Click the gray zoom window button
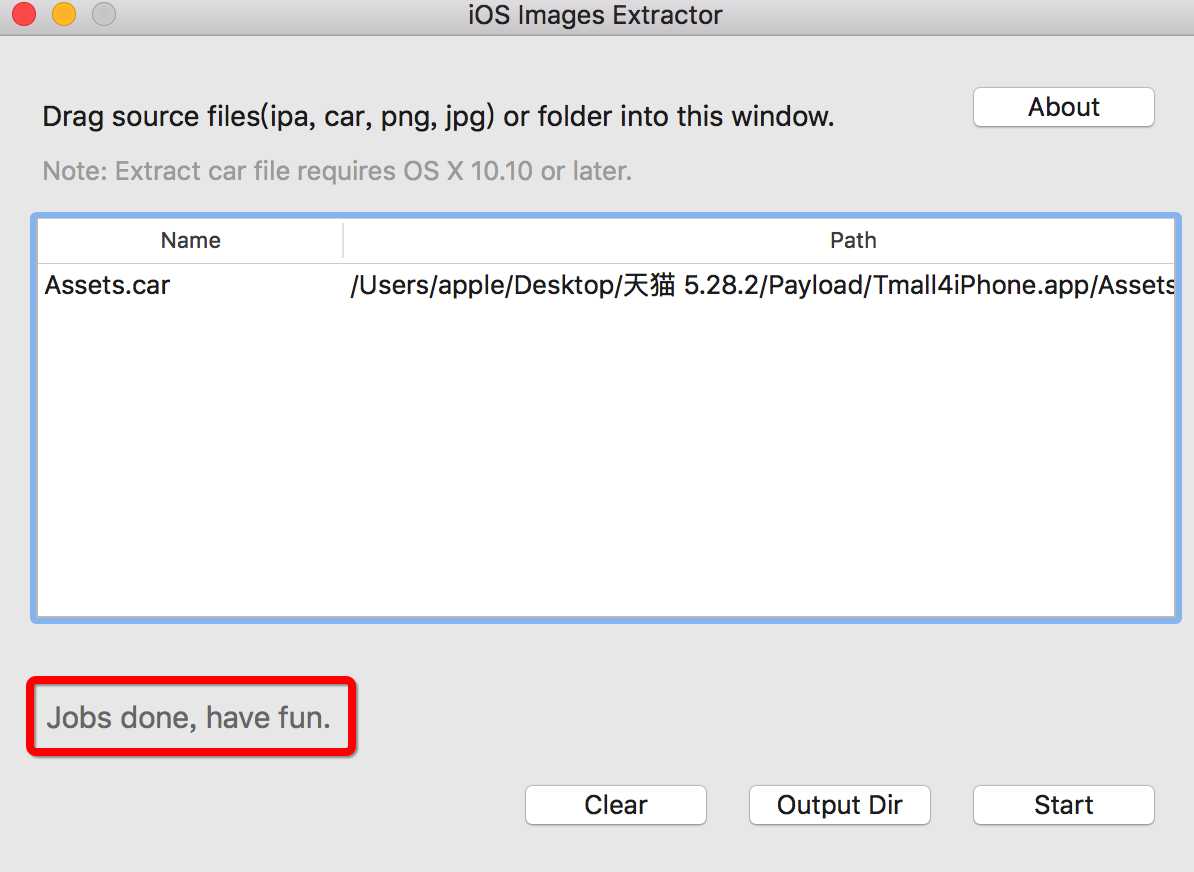Image resolution: width=1194 pixels, height=872 pixels. coord(104,14)
